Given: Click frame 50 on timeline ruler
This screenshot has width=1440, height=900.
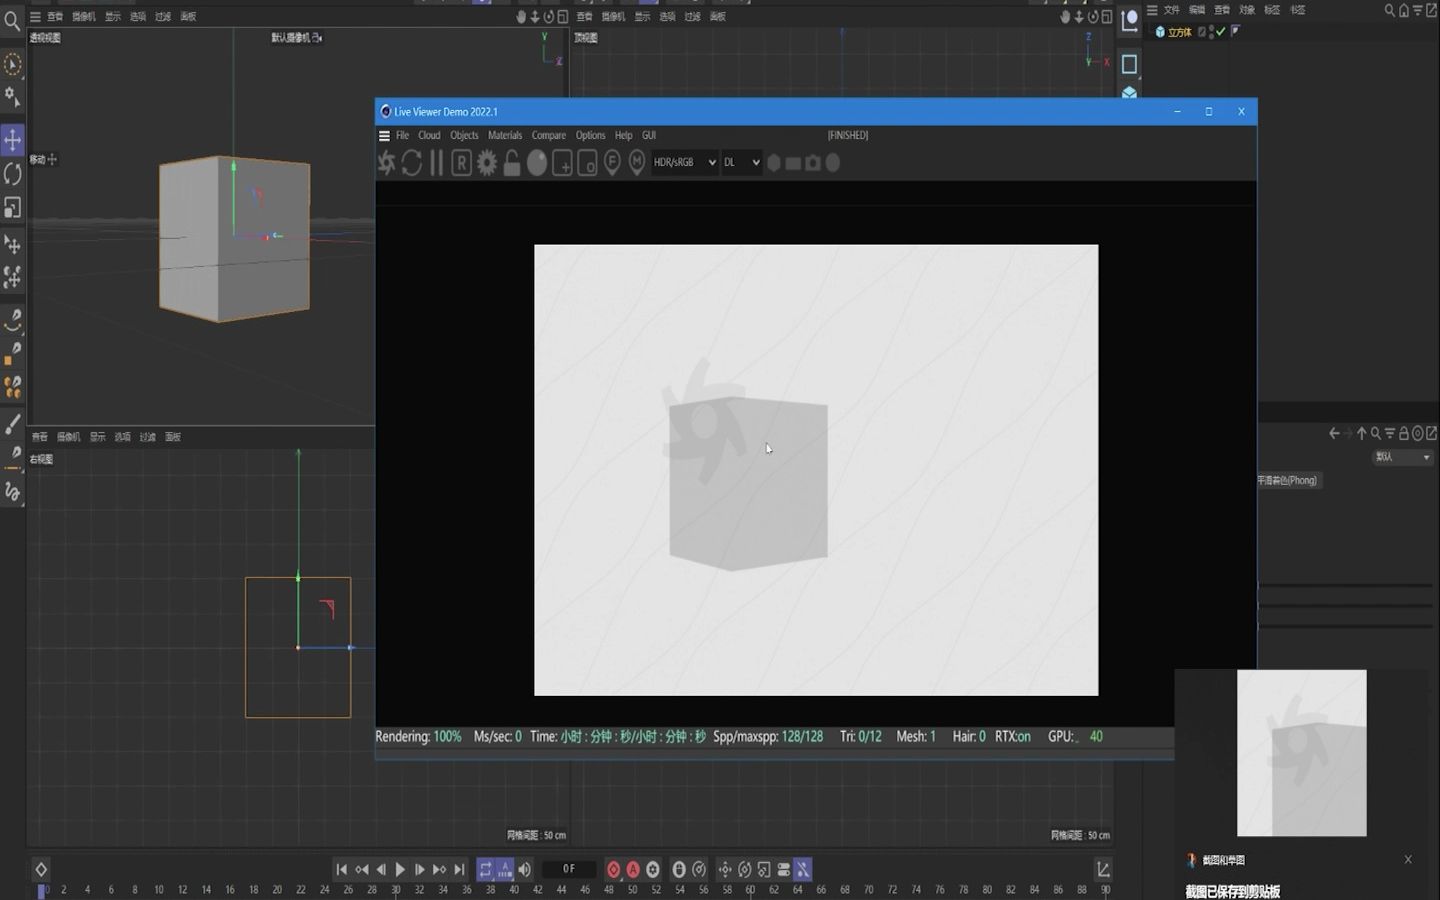Looking at the screenshot, I should 632,890.
